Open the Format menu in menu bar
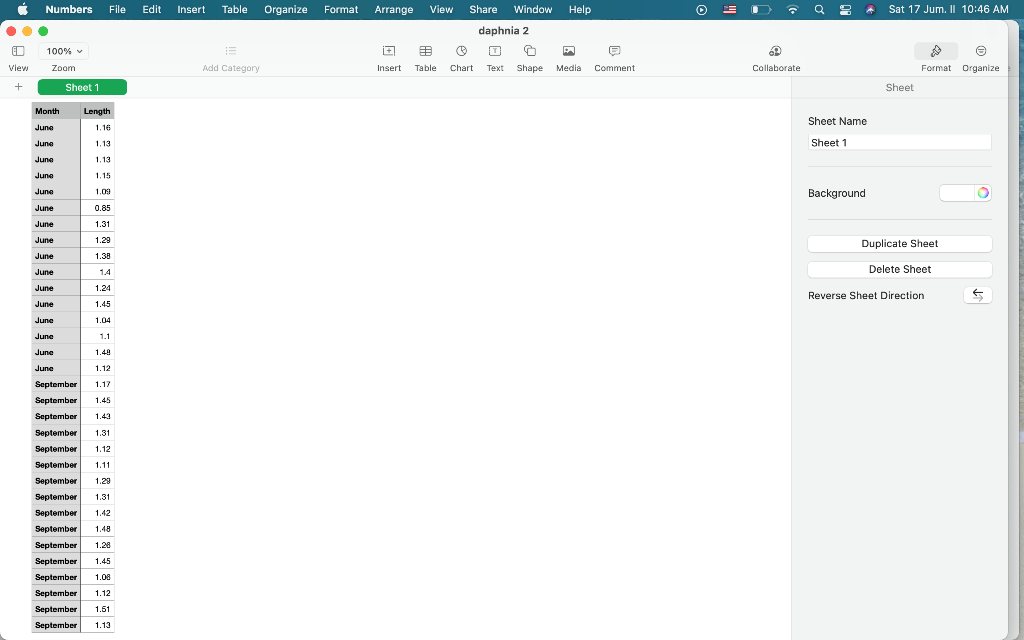Image resolution: width=1024 pixels, height=640 pixels. tap(341, 9)
